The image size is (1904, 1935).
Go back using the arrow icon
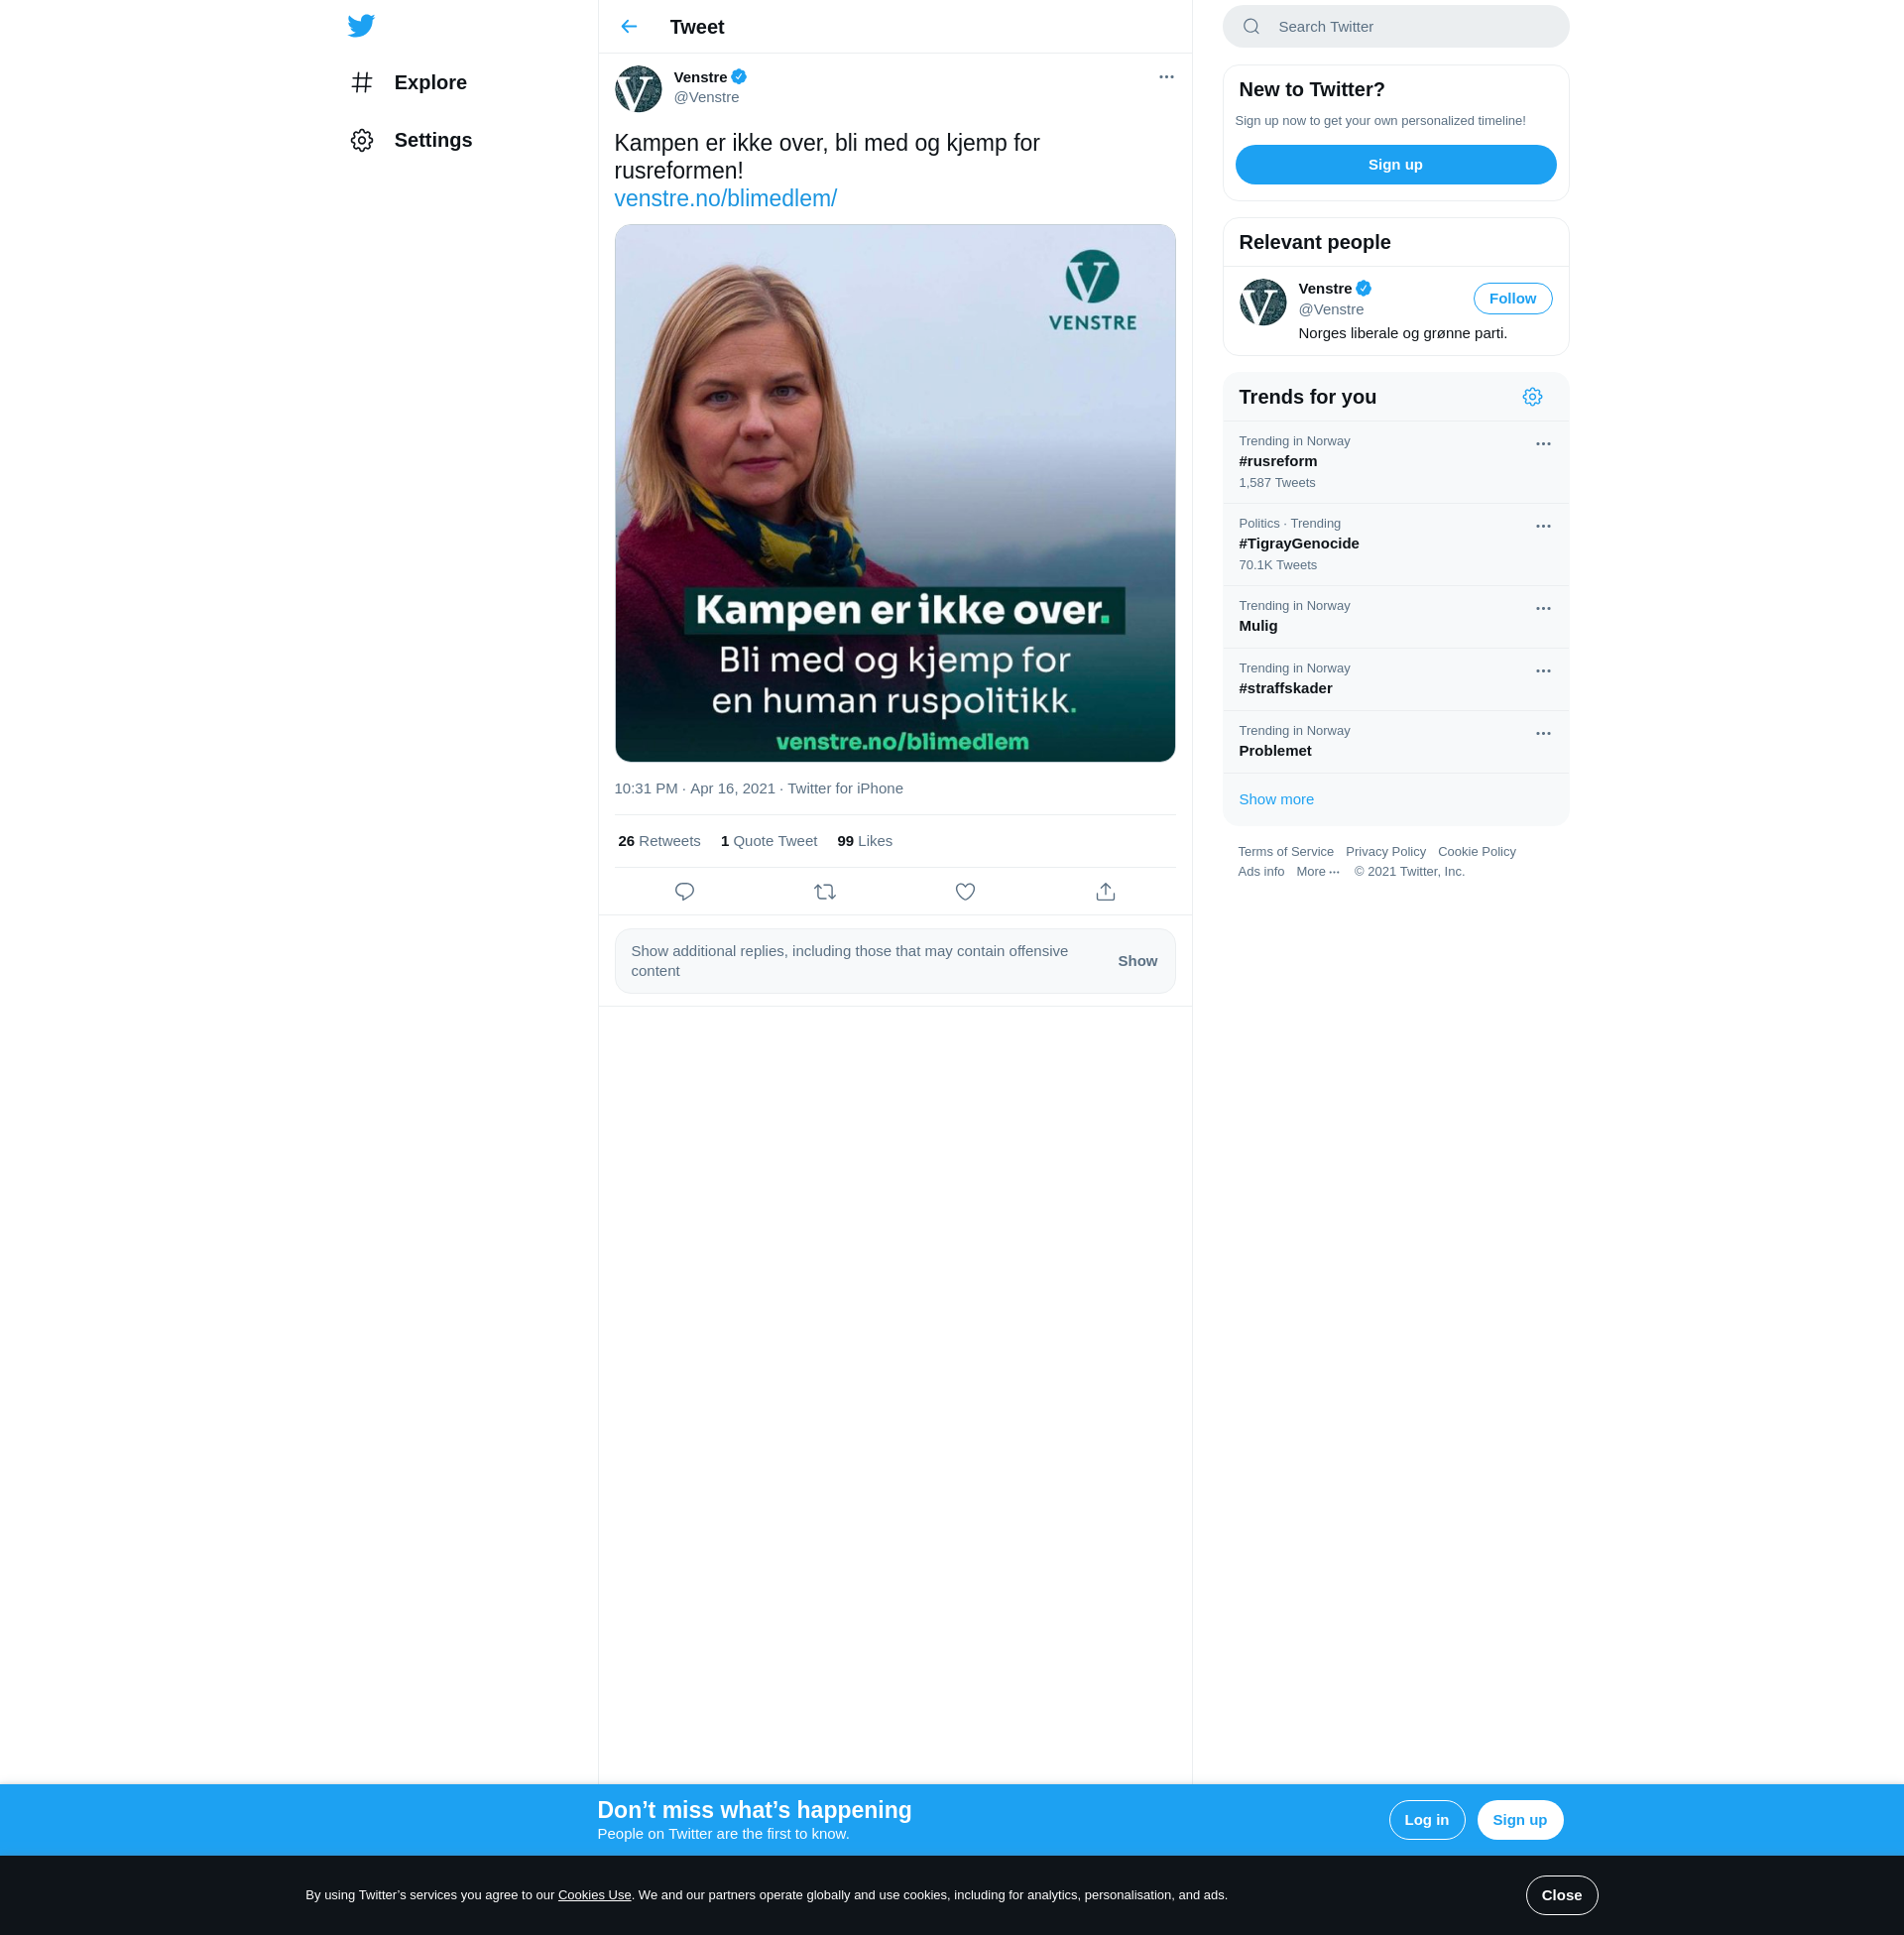click(x=629, y=26)
